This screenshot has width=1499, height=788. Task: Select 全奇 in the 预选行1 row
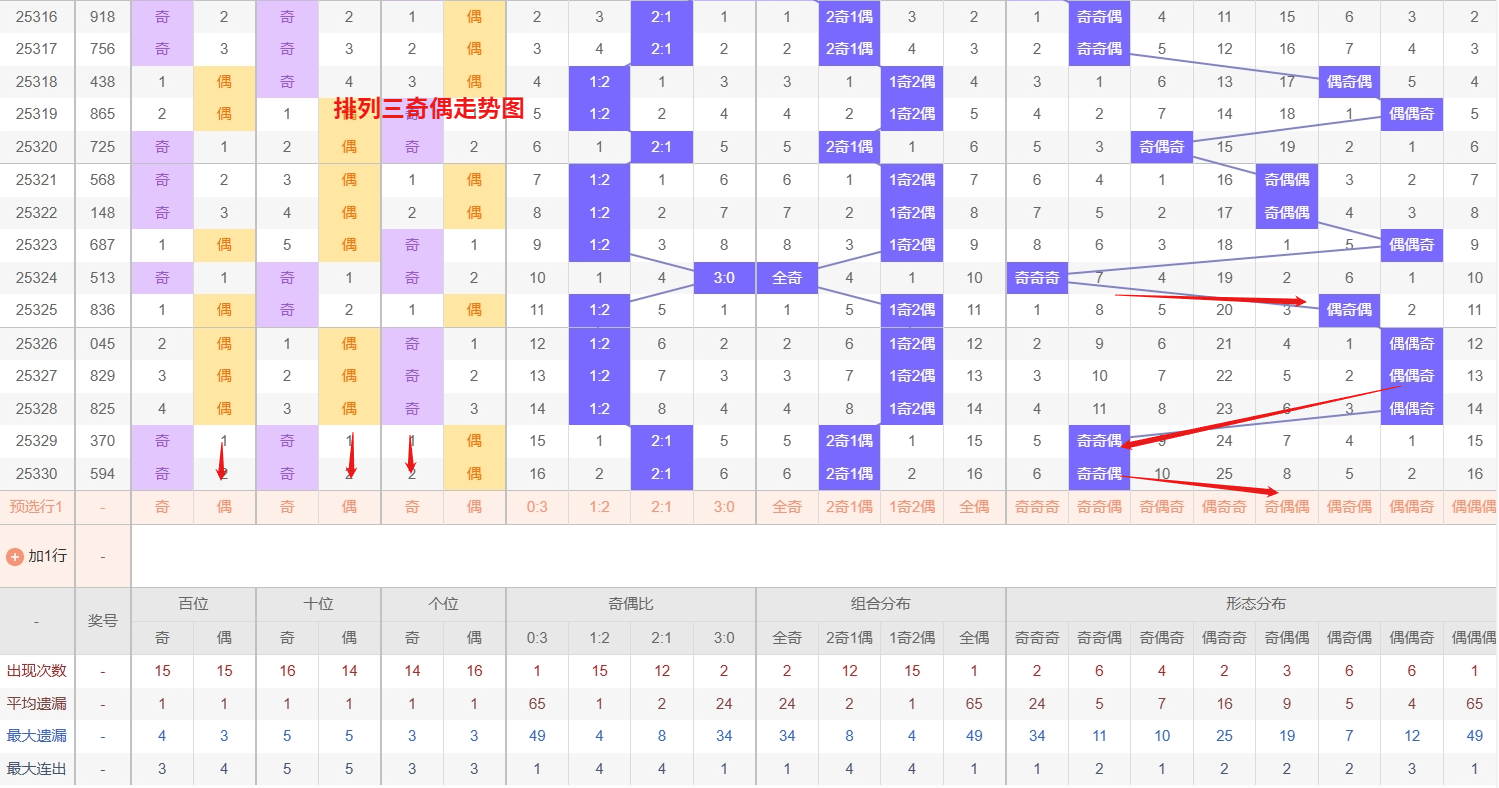coord(787,507)
